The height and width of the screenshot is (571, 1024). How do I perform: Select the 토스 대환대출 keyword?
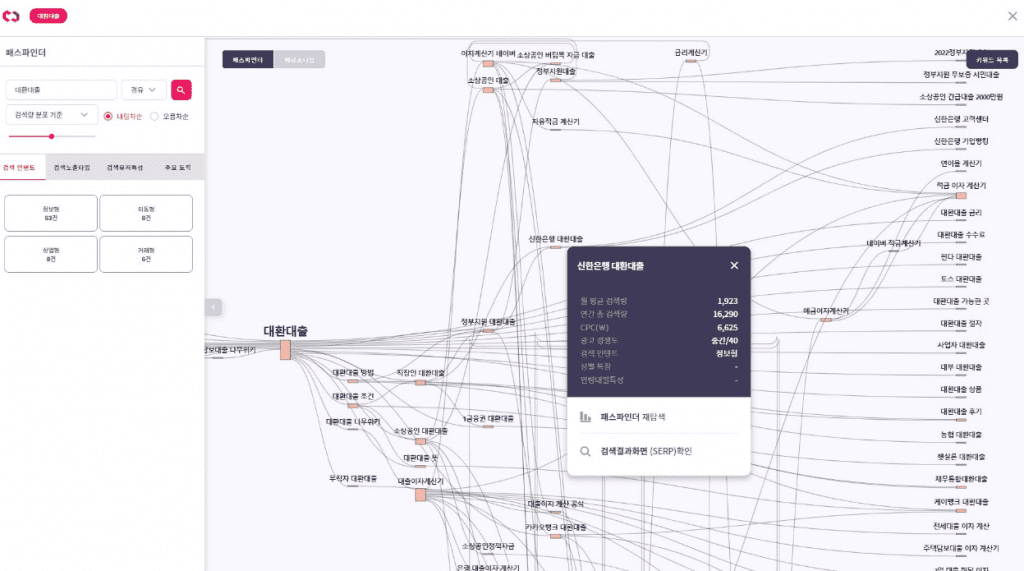point(961,280)
